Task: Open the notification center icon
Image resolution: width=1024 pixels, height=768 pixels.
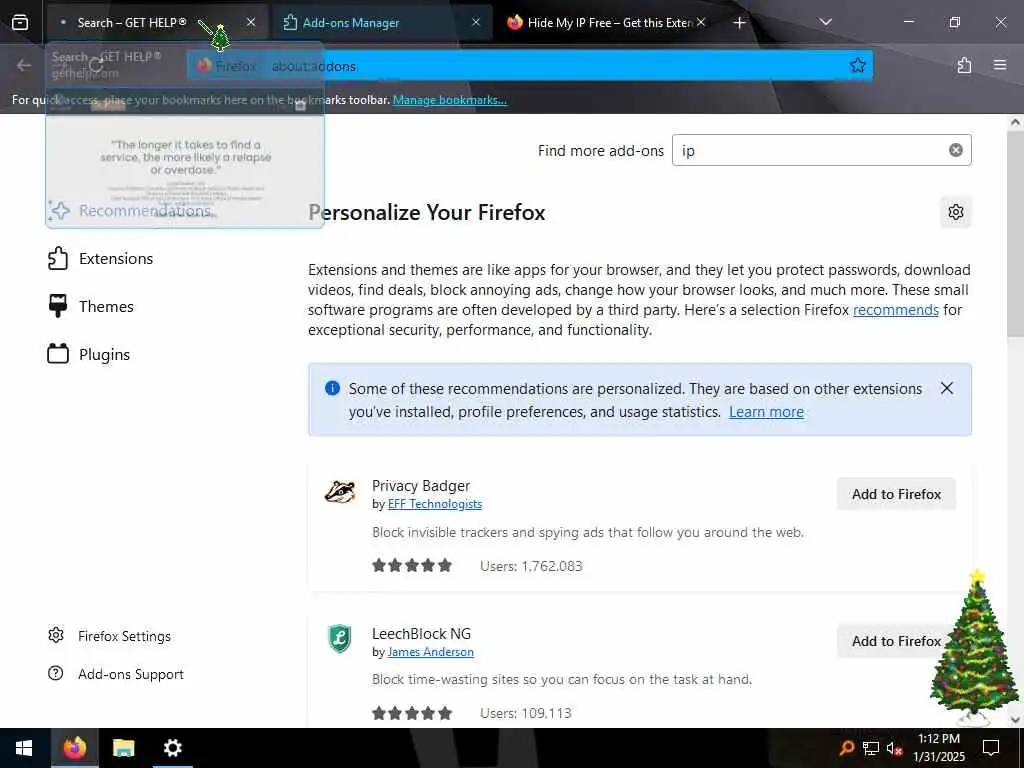Action: 991,748
